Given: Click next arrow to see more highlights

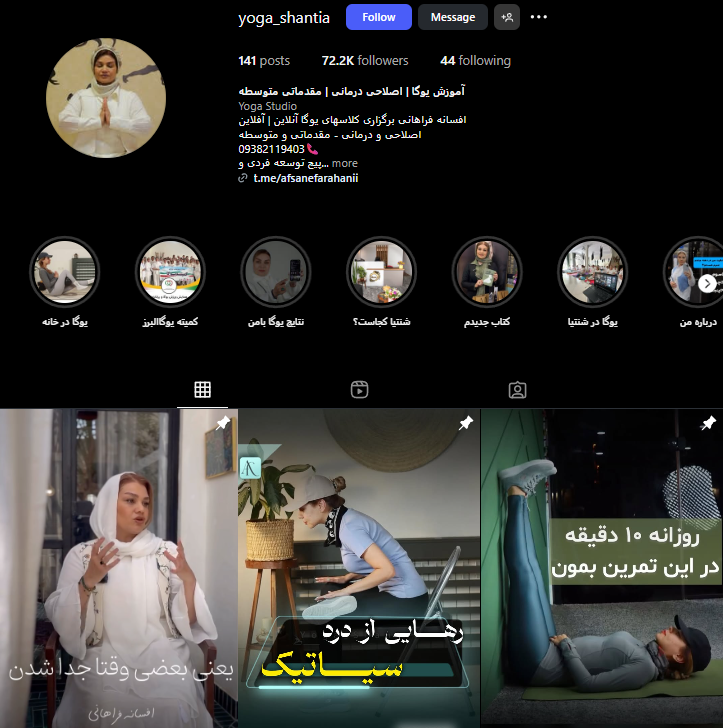Looking at the screenshot, I should pos(707,283).
